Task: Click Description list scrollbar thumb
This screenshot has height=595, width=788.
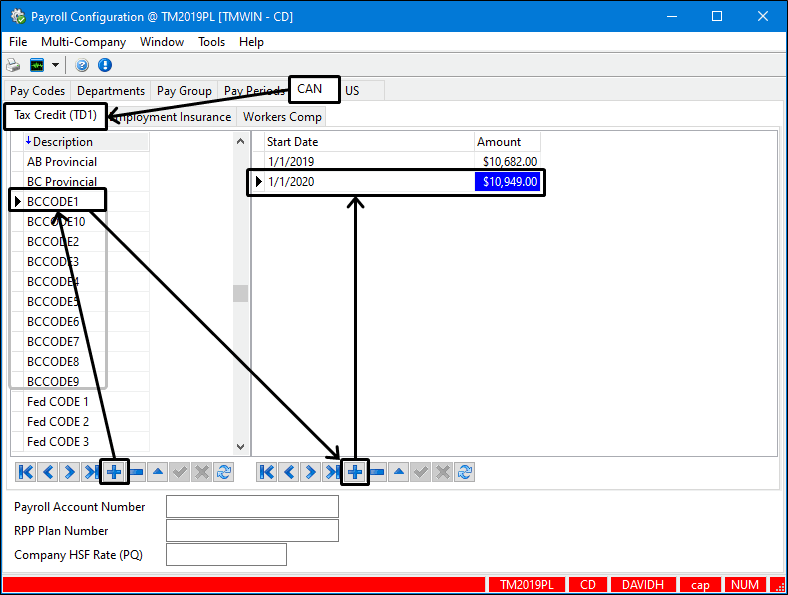Action: pyautogui.click(x=241, y=293)
